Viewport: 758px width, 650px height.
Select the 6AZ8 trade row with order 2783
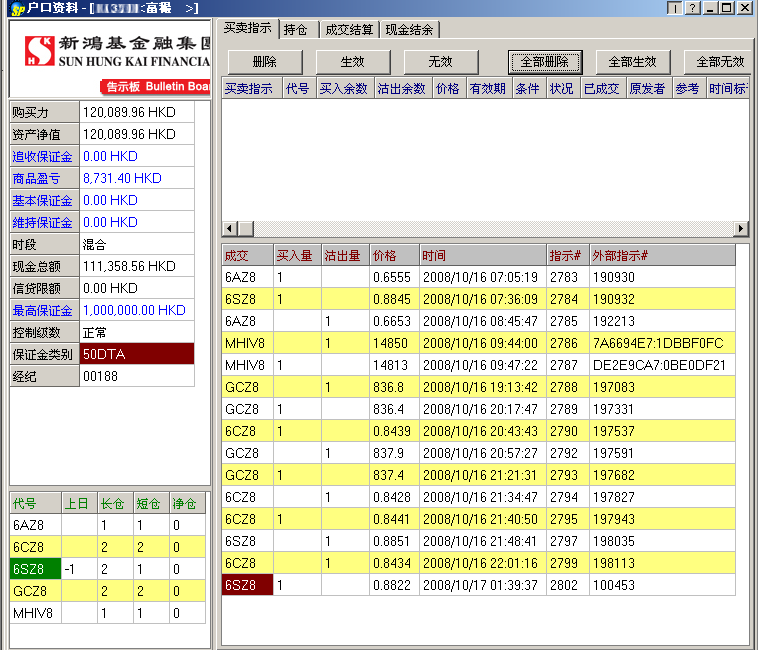coord(478,277)
